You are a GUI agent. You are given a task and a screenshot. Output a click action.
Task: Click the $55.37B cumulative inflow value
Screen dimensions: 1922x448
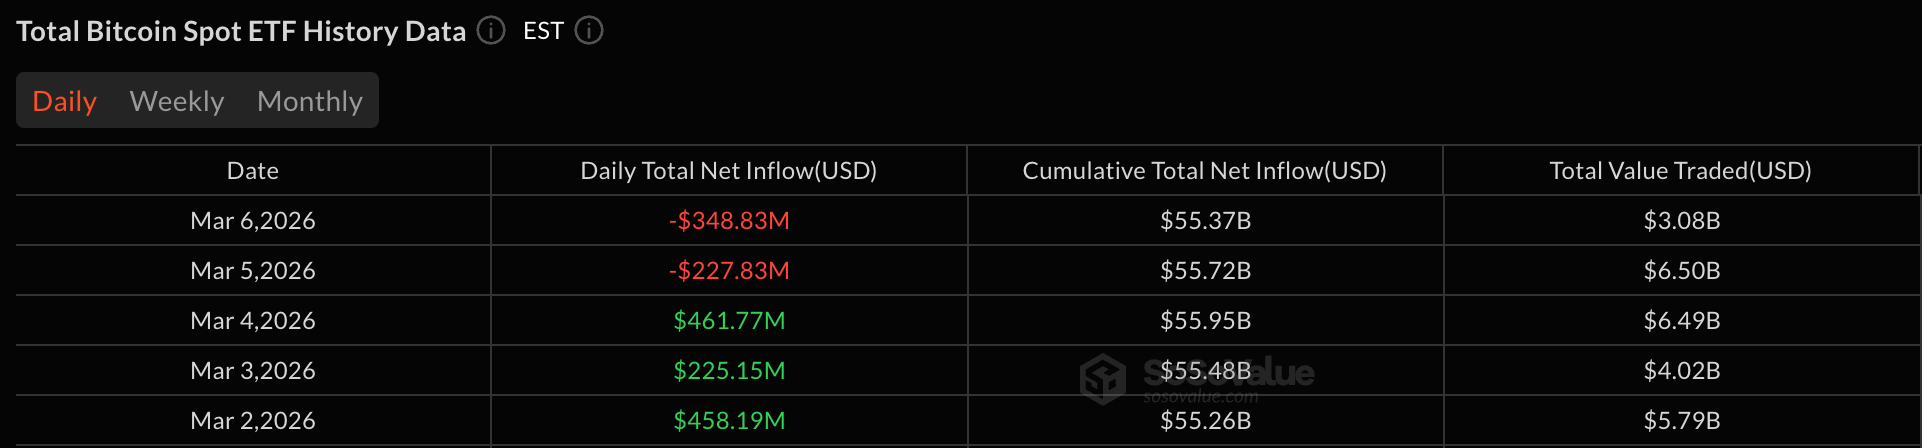1205,221
